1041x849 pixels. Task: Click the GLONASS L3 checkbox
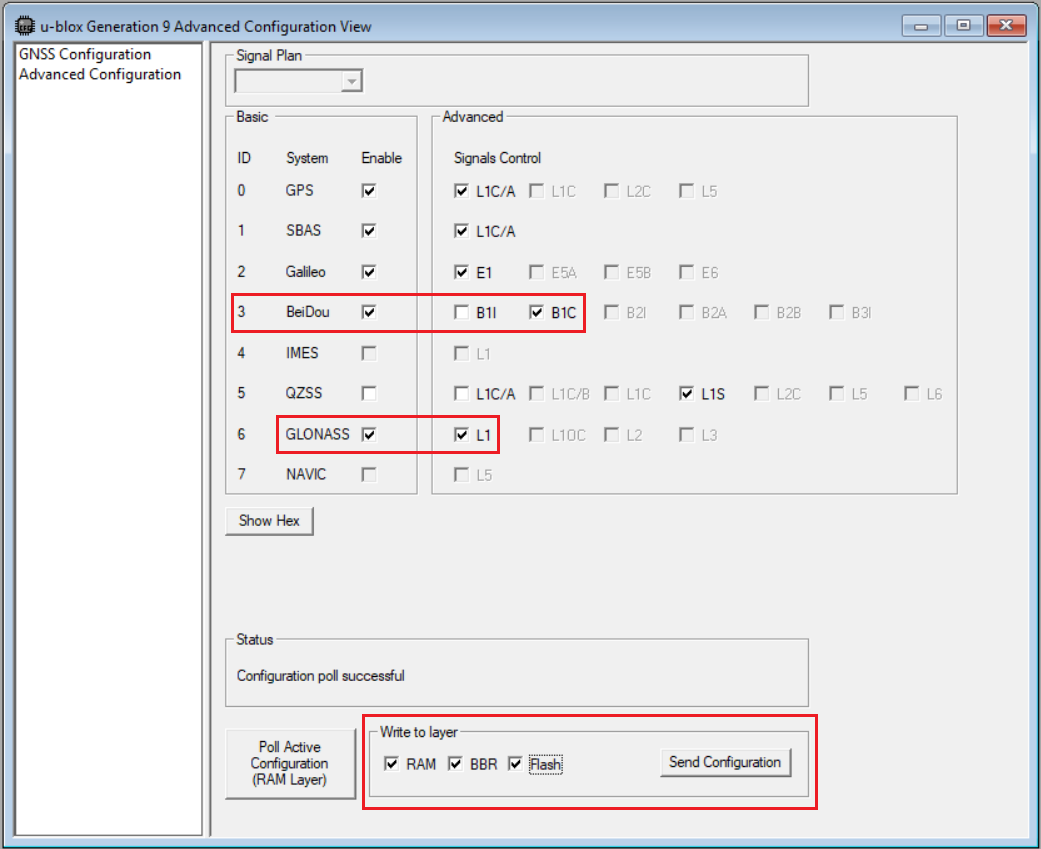(686, 435)
